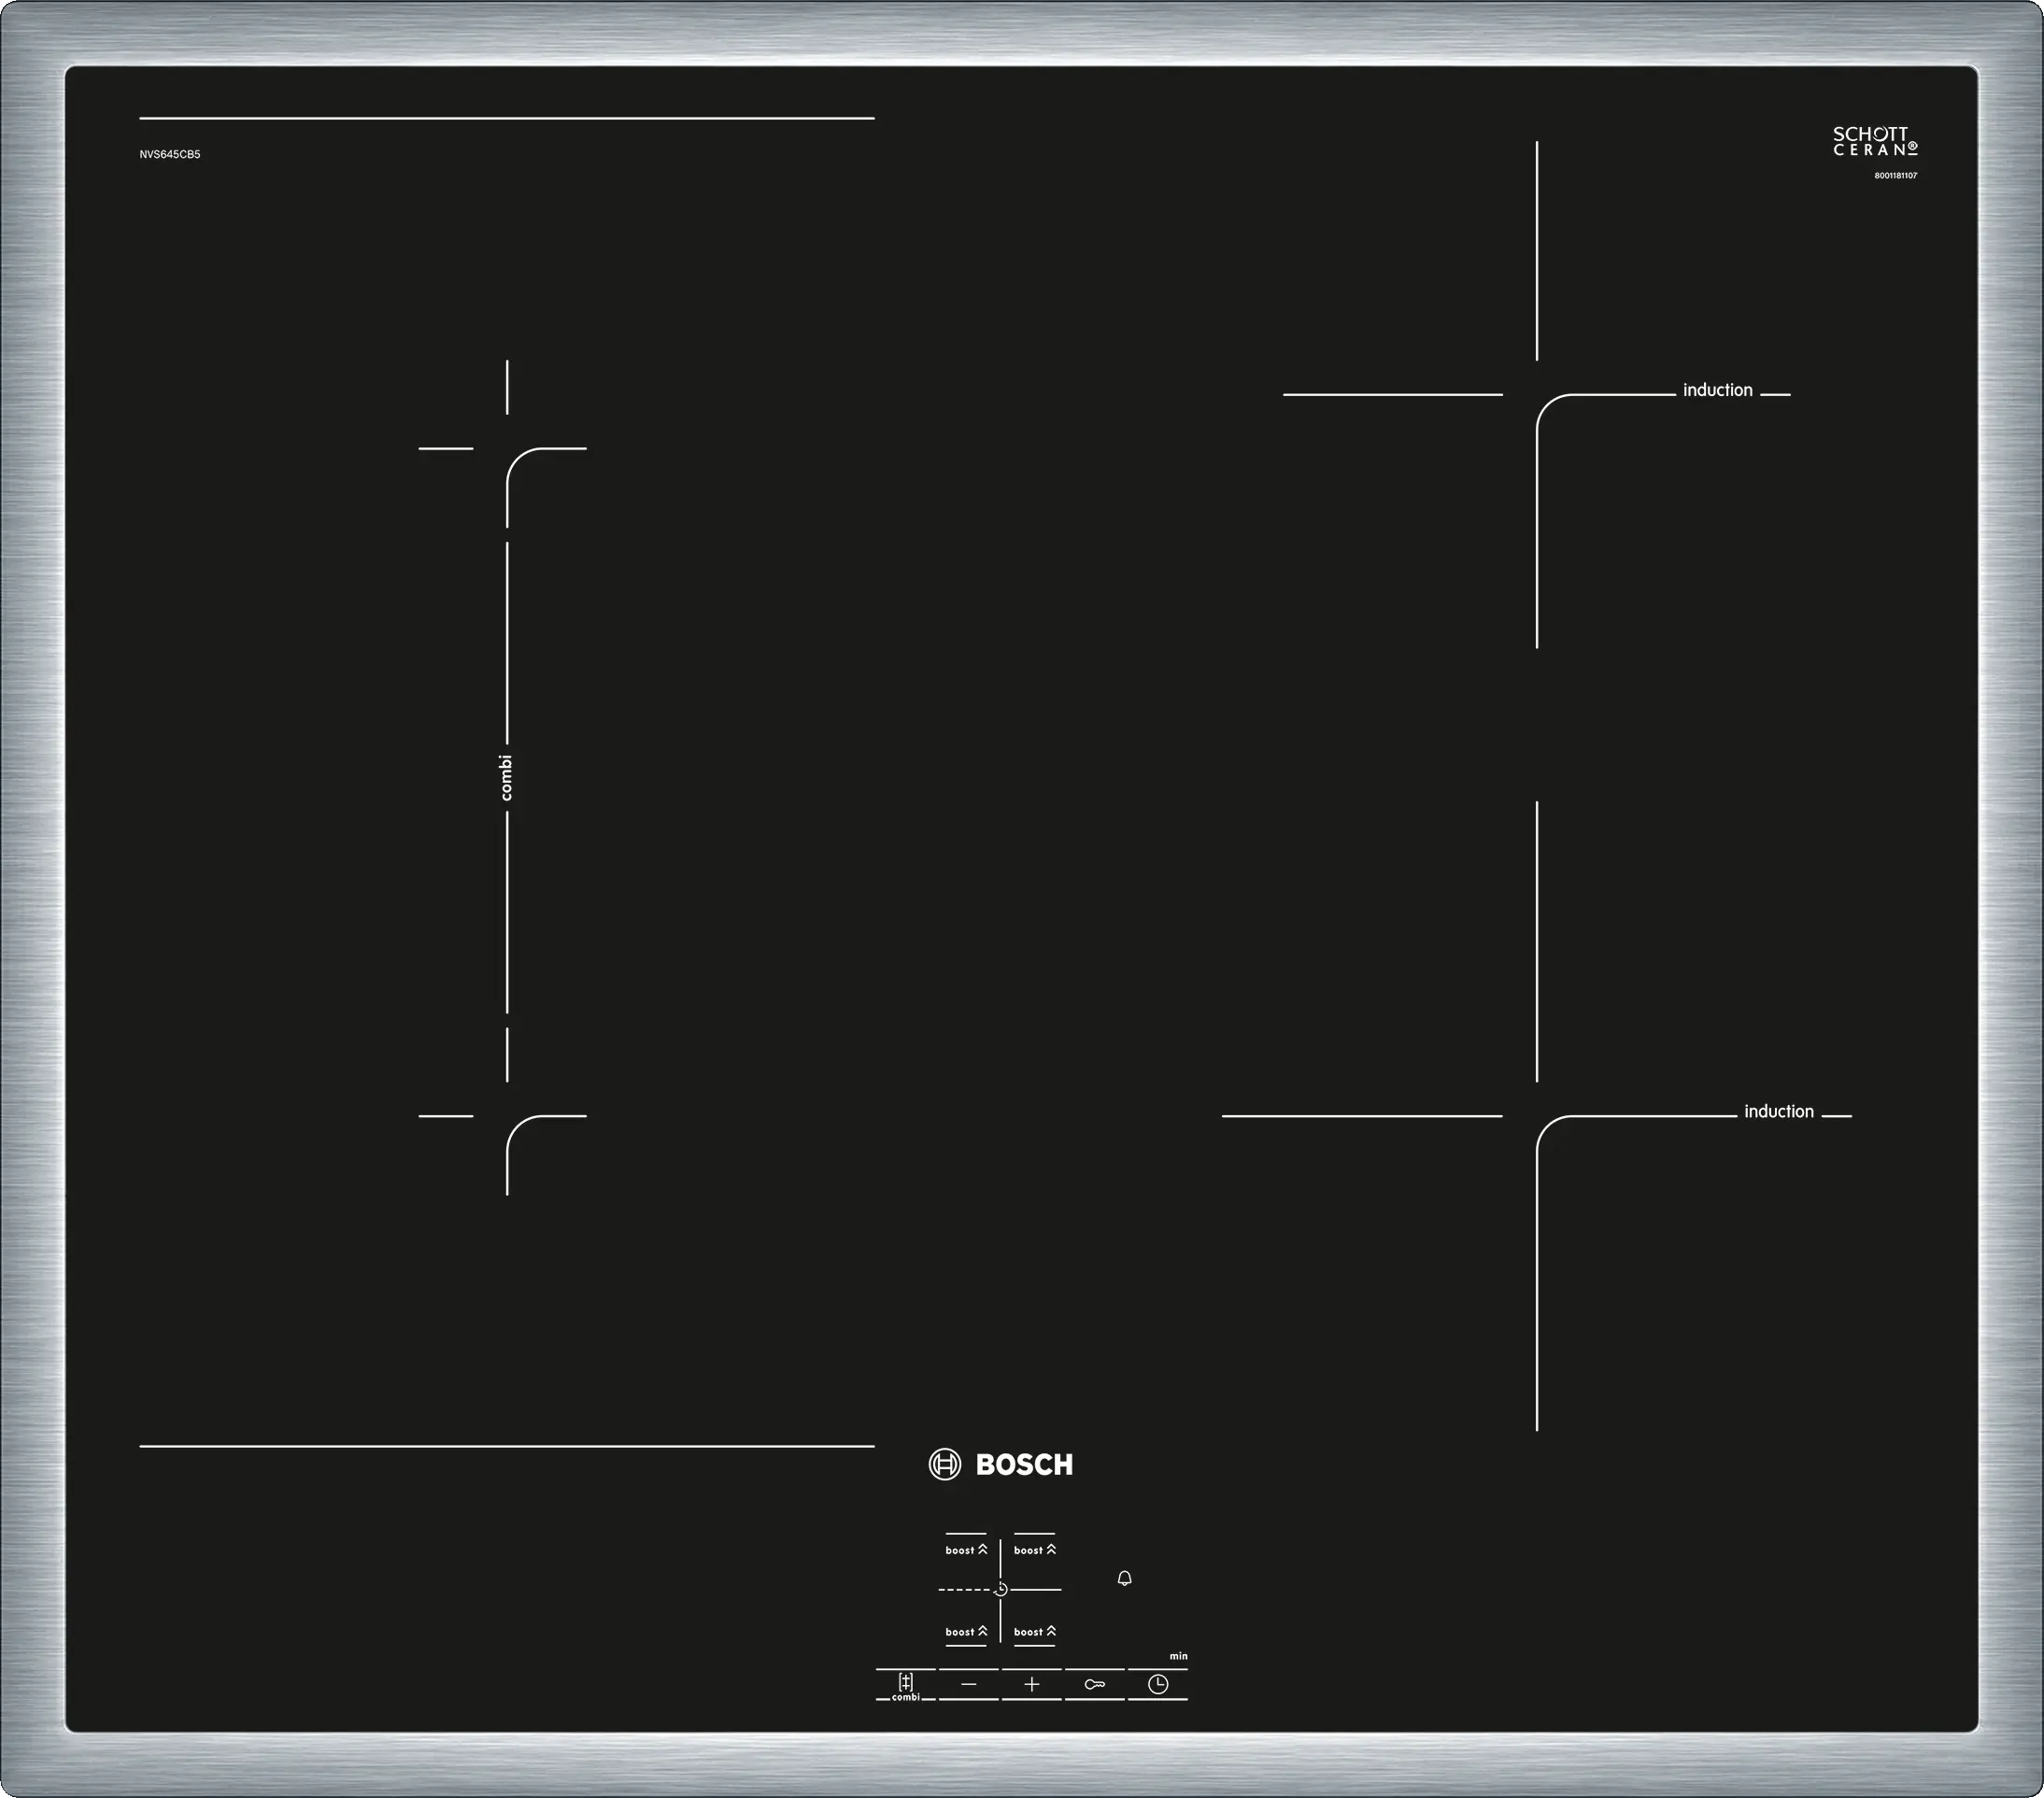Select the top-left boost zone
This screenshot has width=2044, height=1798.
(x=966, y=1550)
